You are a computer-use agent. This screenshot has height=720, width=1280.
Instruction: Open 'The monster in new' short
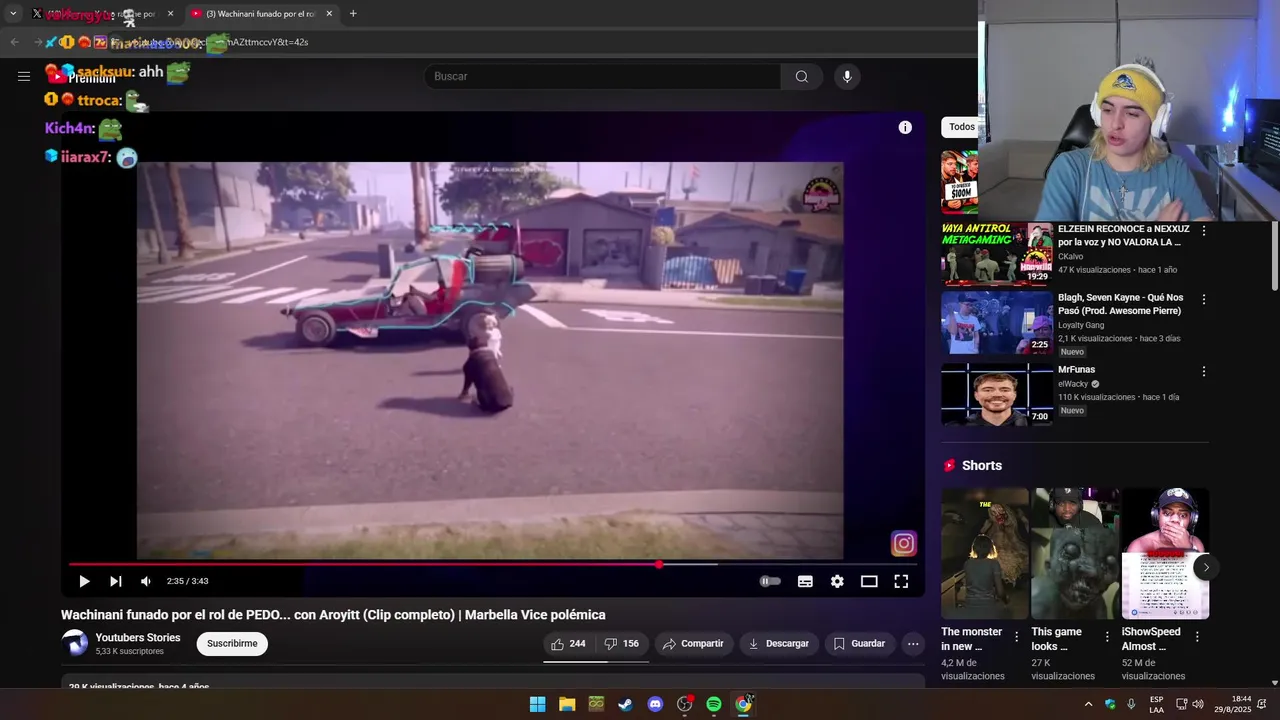pos(985,553)
